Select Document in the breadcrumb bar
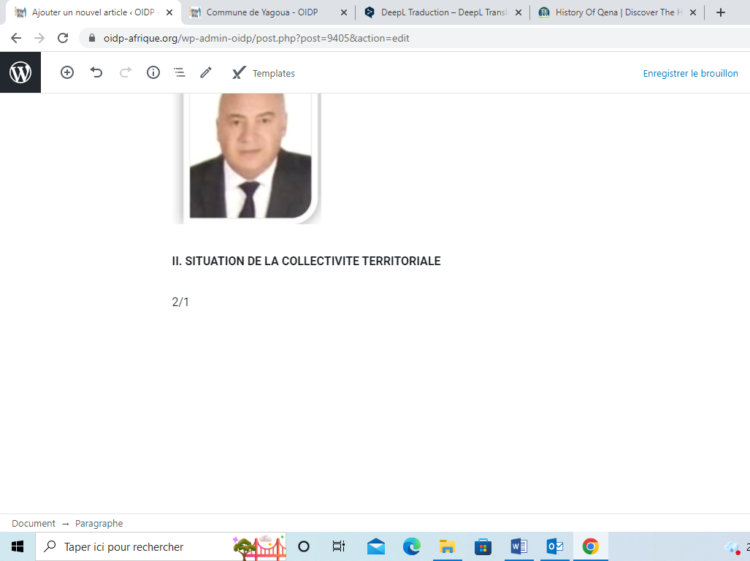This screenshot has height=561, width=750. pyautogui.click(x=34, y=523)
